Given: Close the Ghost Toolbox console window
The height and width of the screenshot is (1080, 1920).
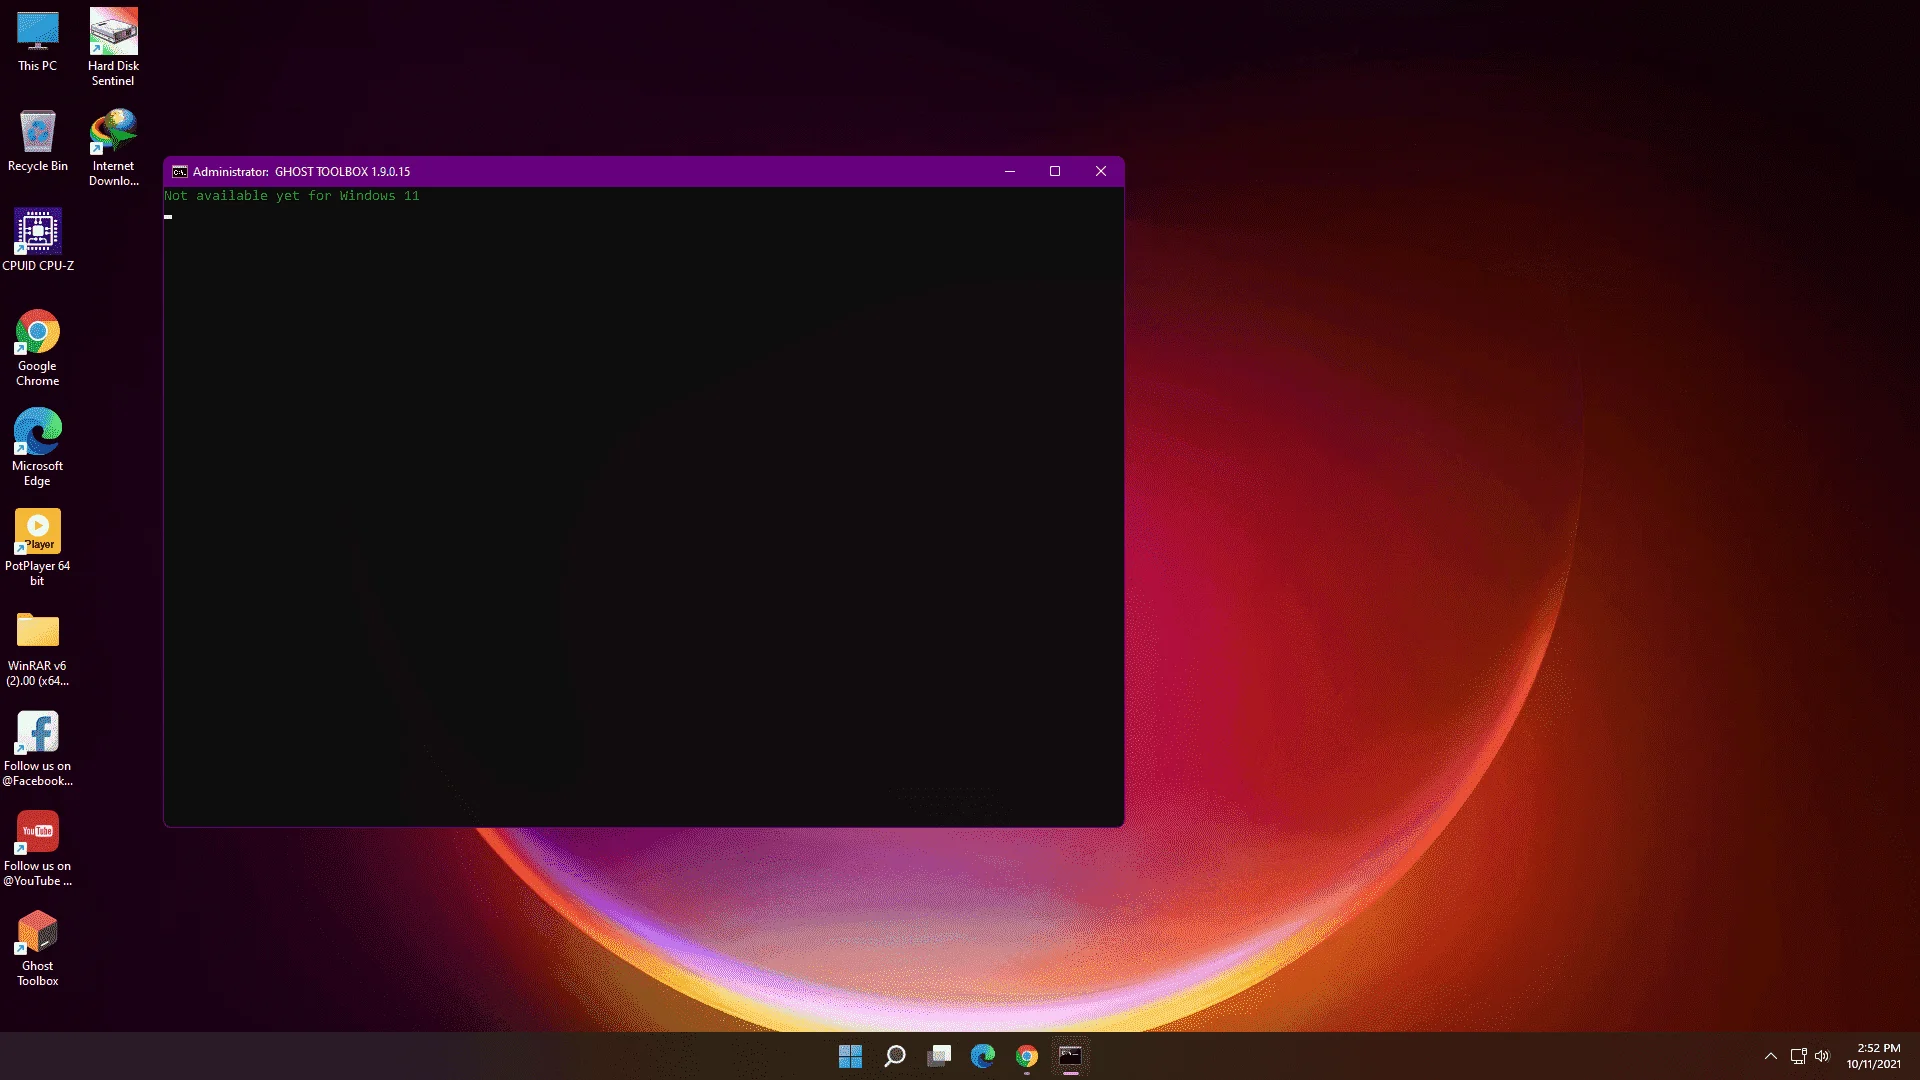Looking at the screenshot, I should coord(1101,172).
